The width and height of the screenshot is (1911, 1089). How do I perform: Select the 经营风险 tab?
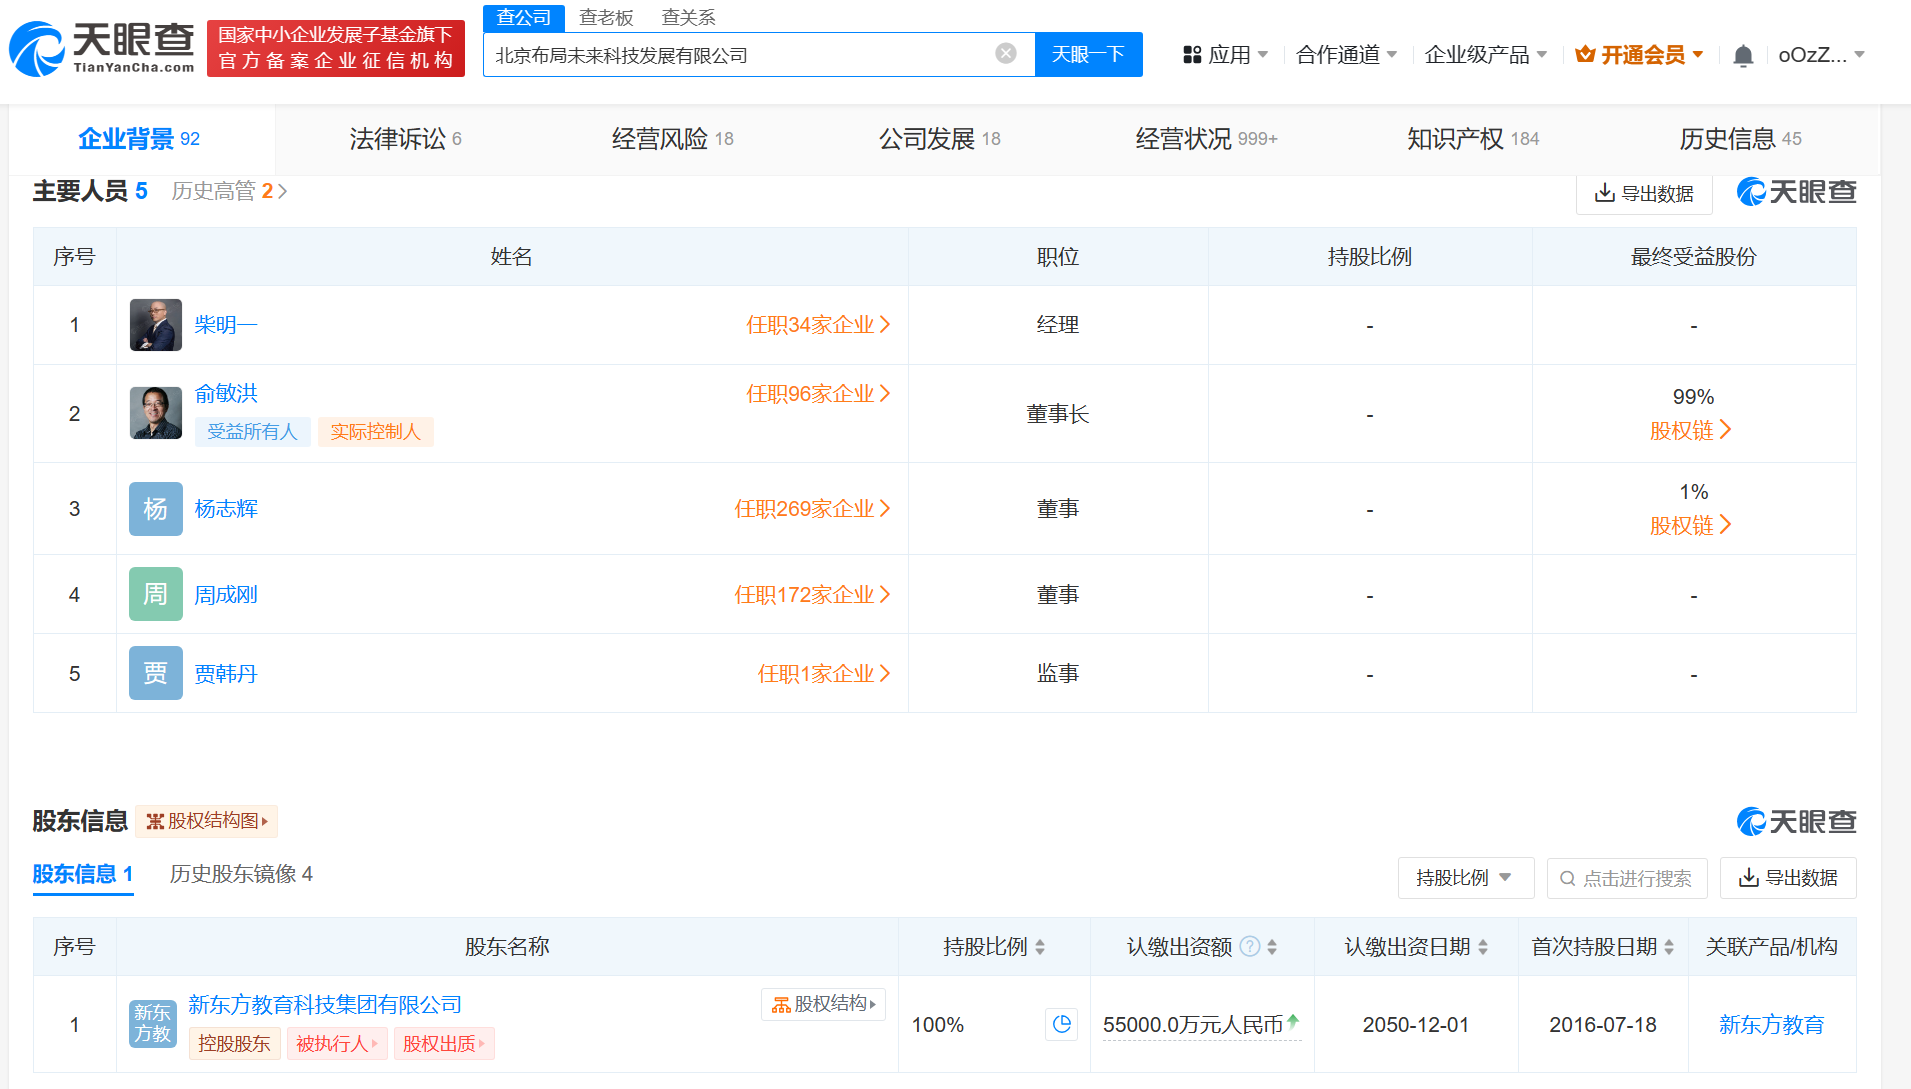click(x=672, y=139)
